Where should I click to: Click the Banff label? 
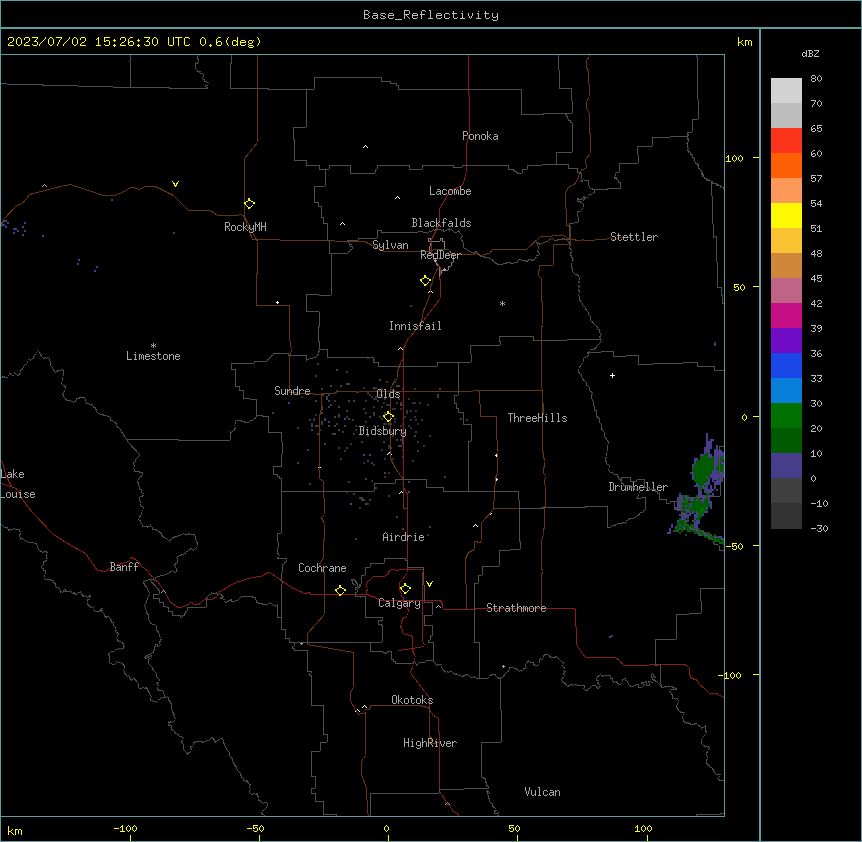click(x=124, y=567)
